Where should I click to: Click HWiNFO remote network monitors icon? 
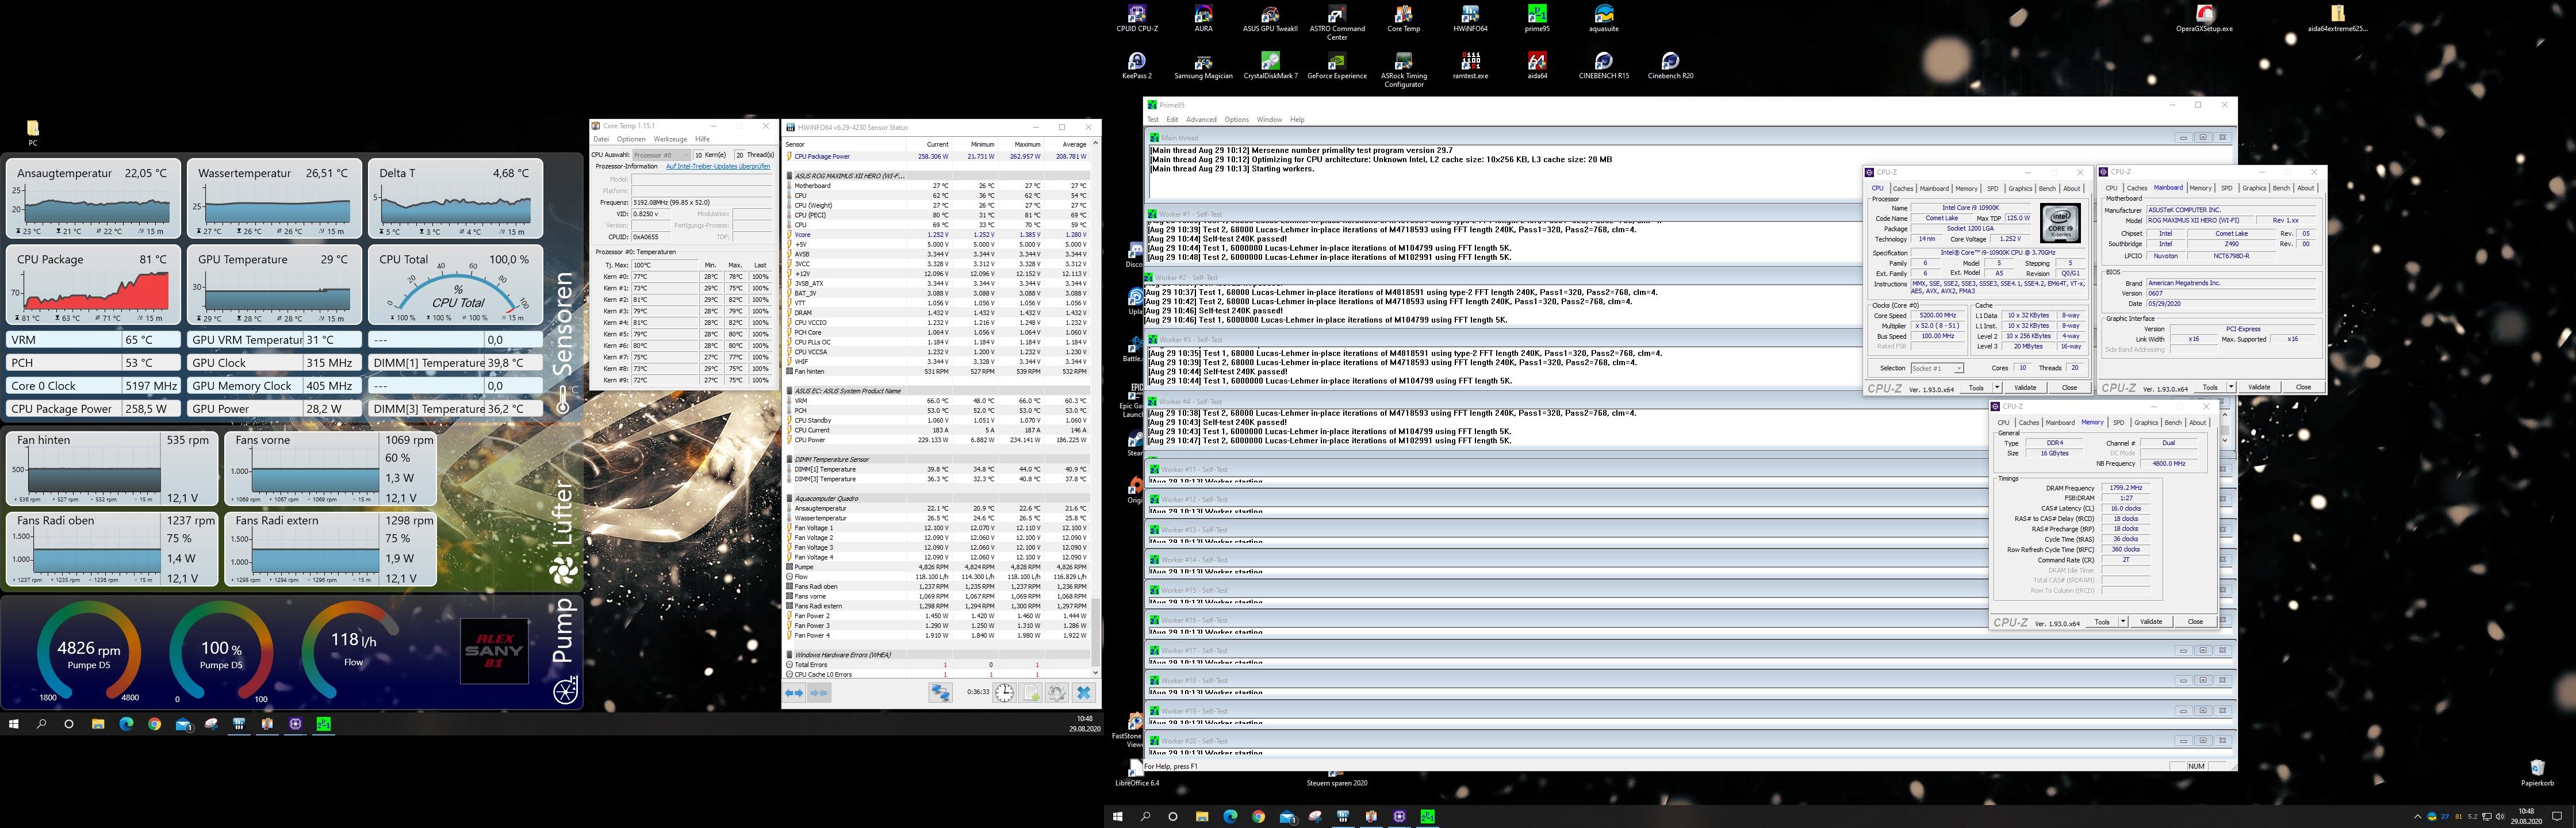pyautogui.click(x=940, y=692)
